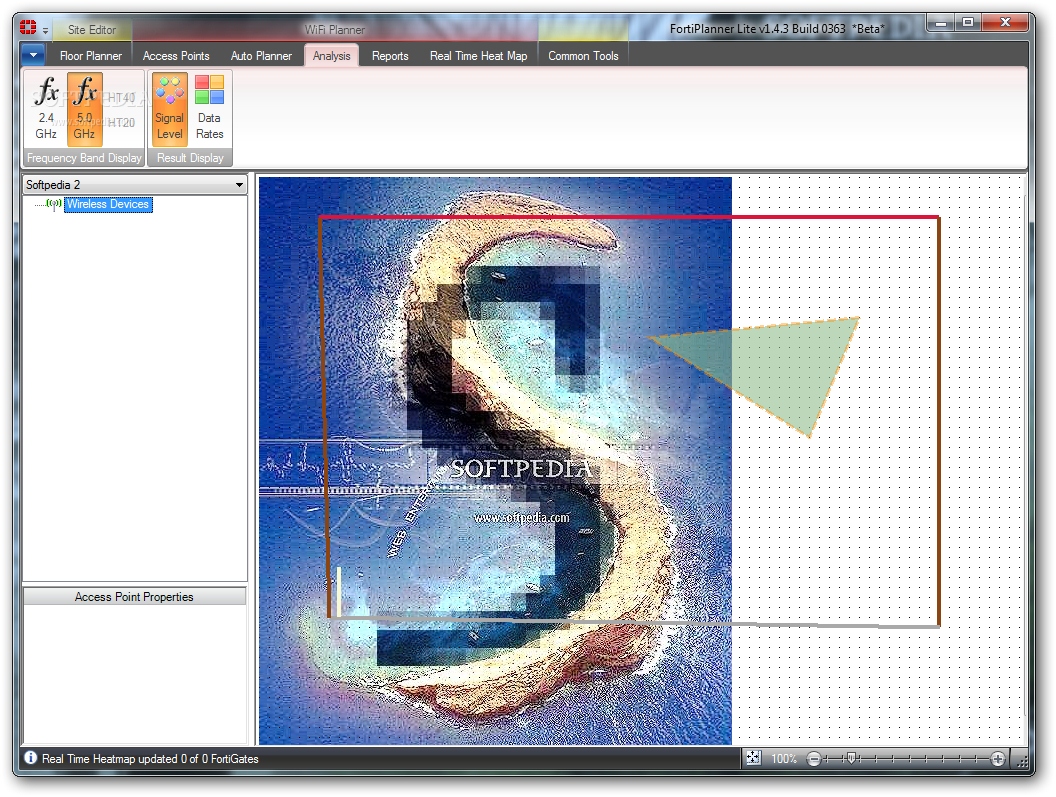The width and height of the screenshot is (1056, 797).
Task: Click the zoom slider thumb
Action: pyautogui.click(x=851, y=759)
